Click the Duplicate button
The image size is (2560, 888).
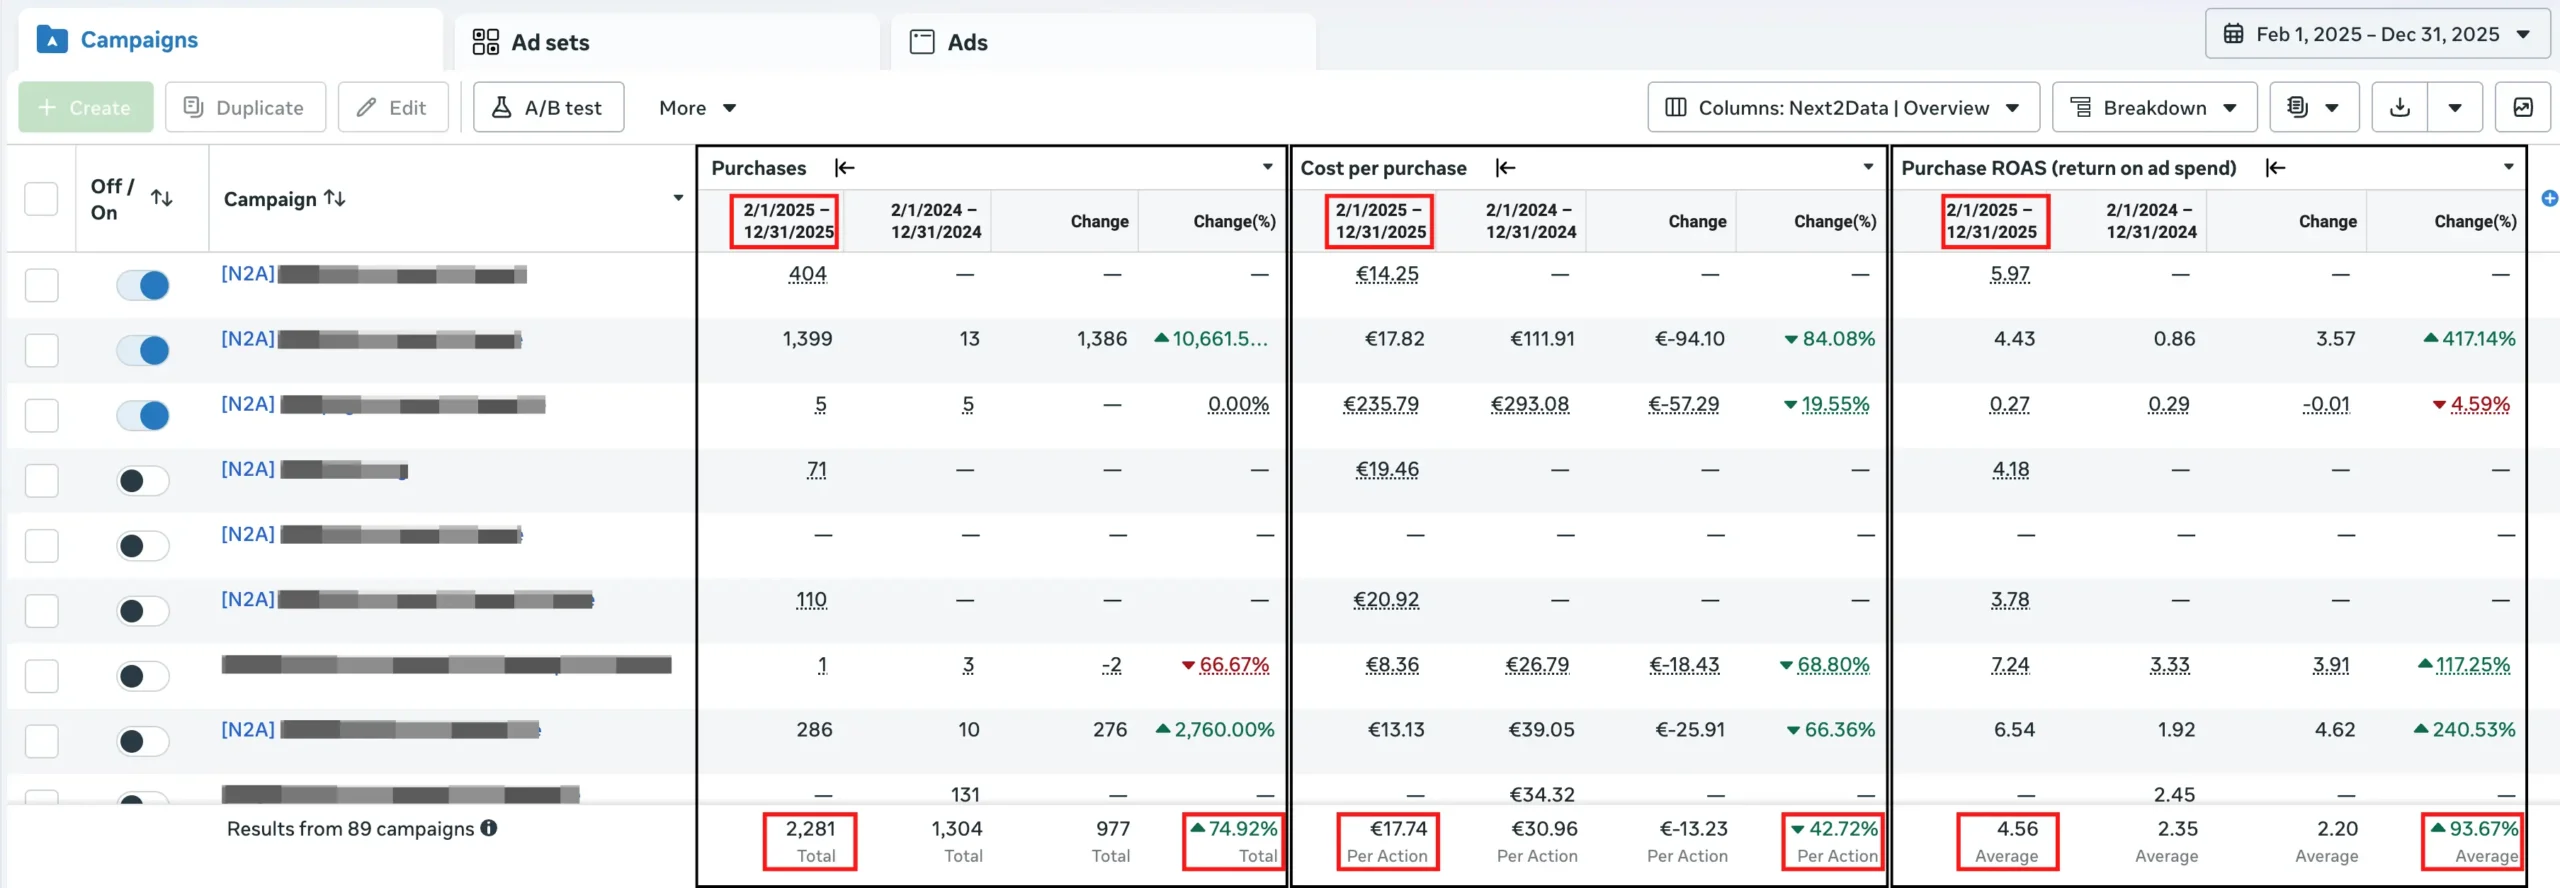245,108
